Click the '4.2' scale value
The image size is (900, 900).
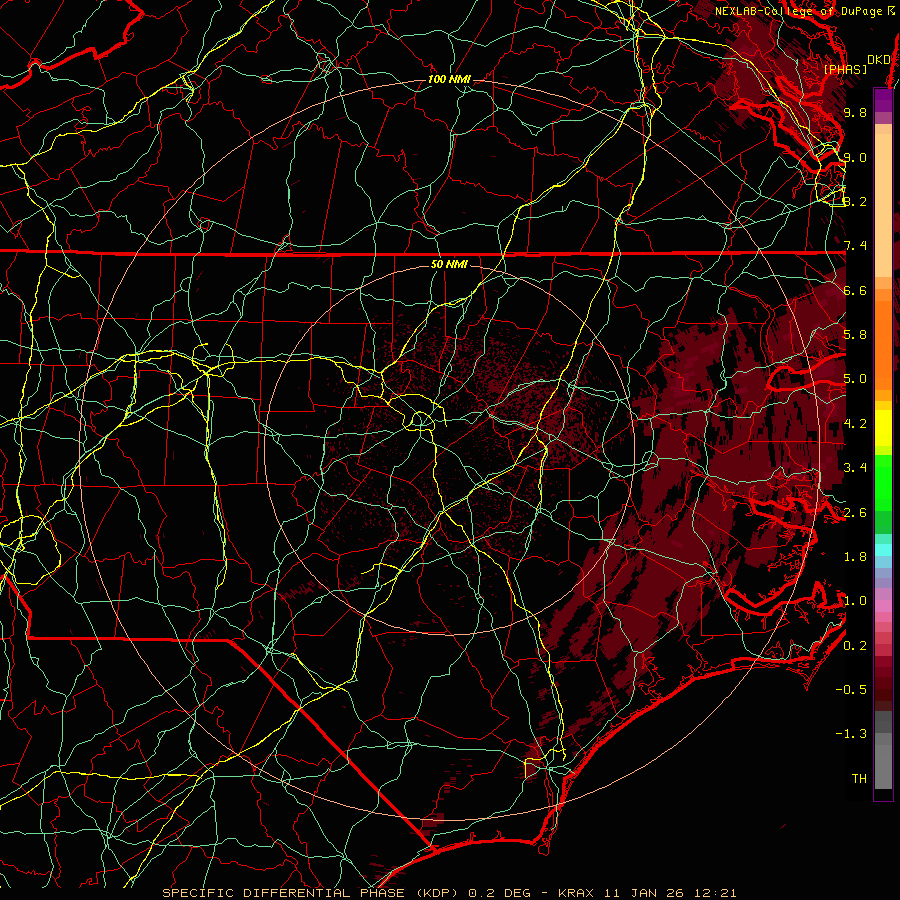pos(855,424)
